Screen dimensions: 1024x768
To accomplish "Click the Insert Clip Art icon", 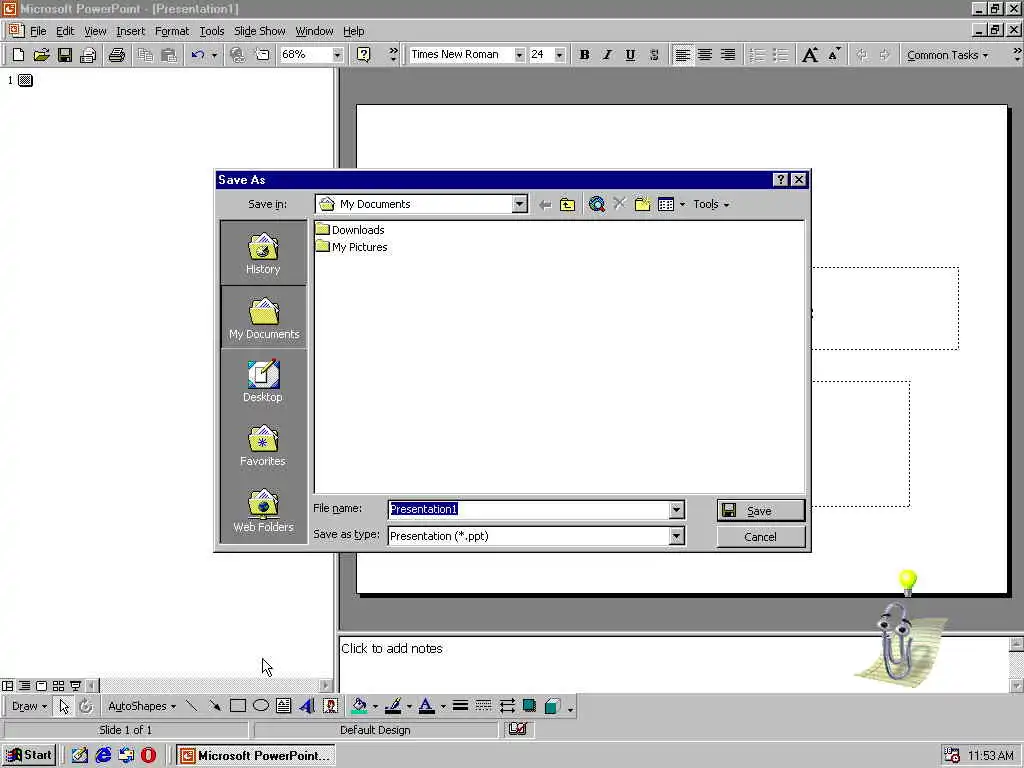I will coord(330,706).
